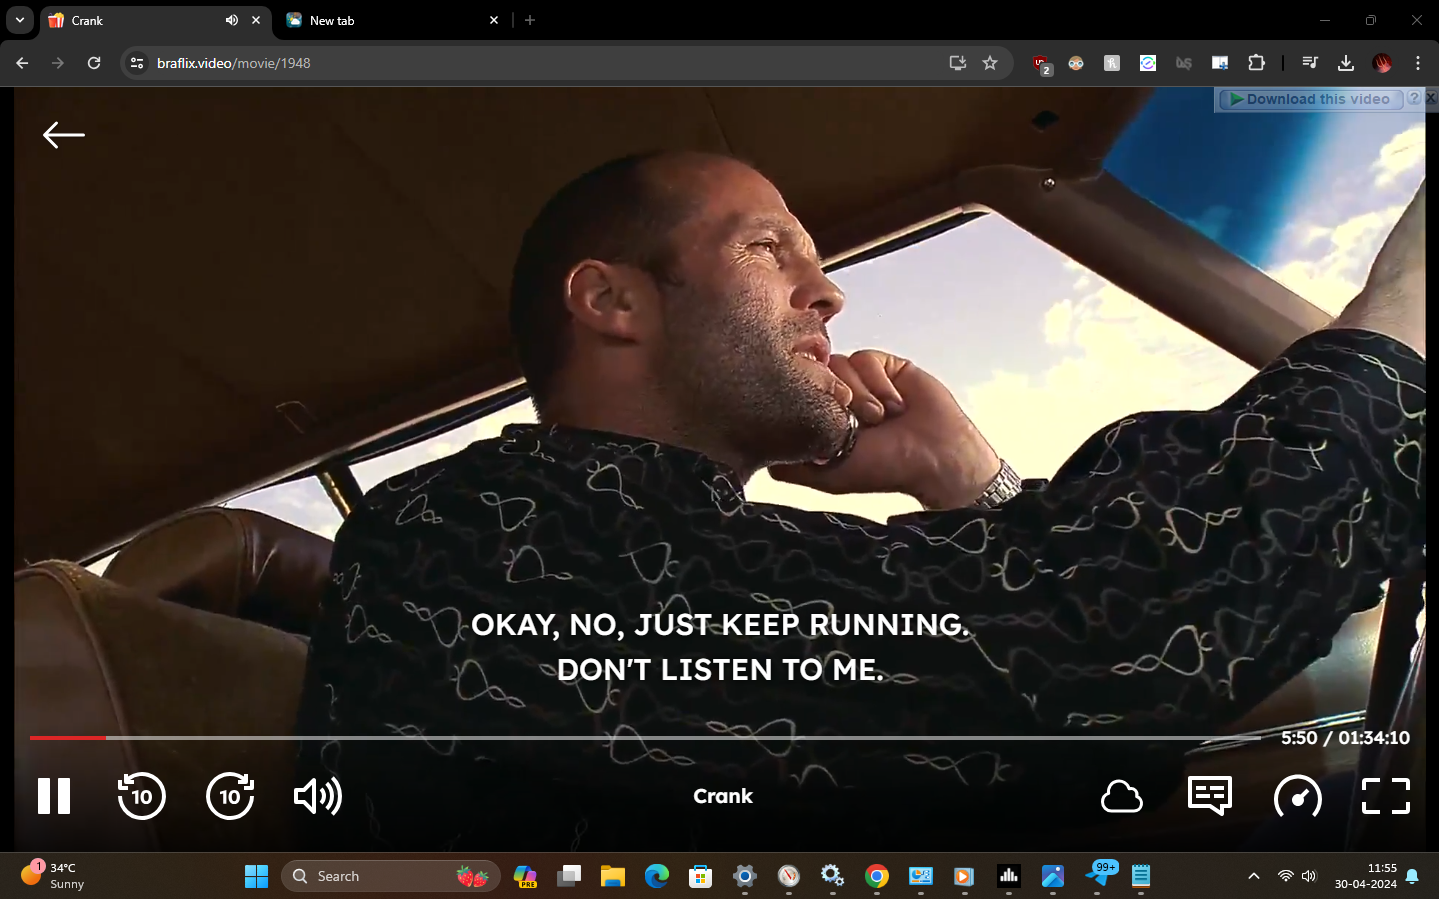Open Wi-Fi network settings in the tray
This screenshot has height=899, width=1439.
tap(1285, 876)
